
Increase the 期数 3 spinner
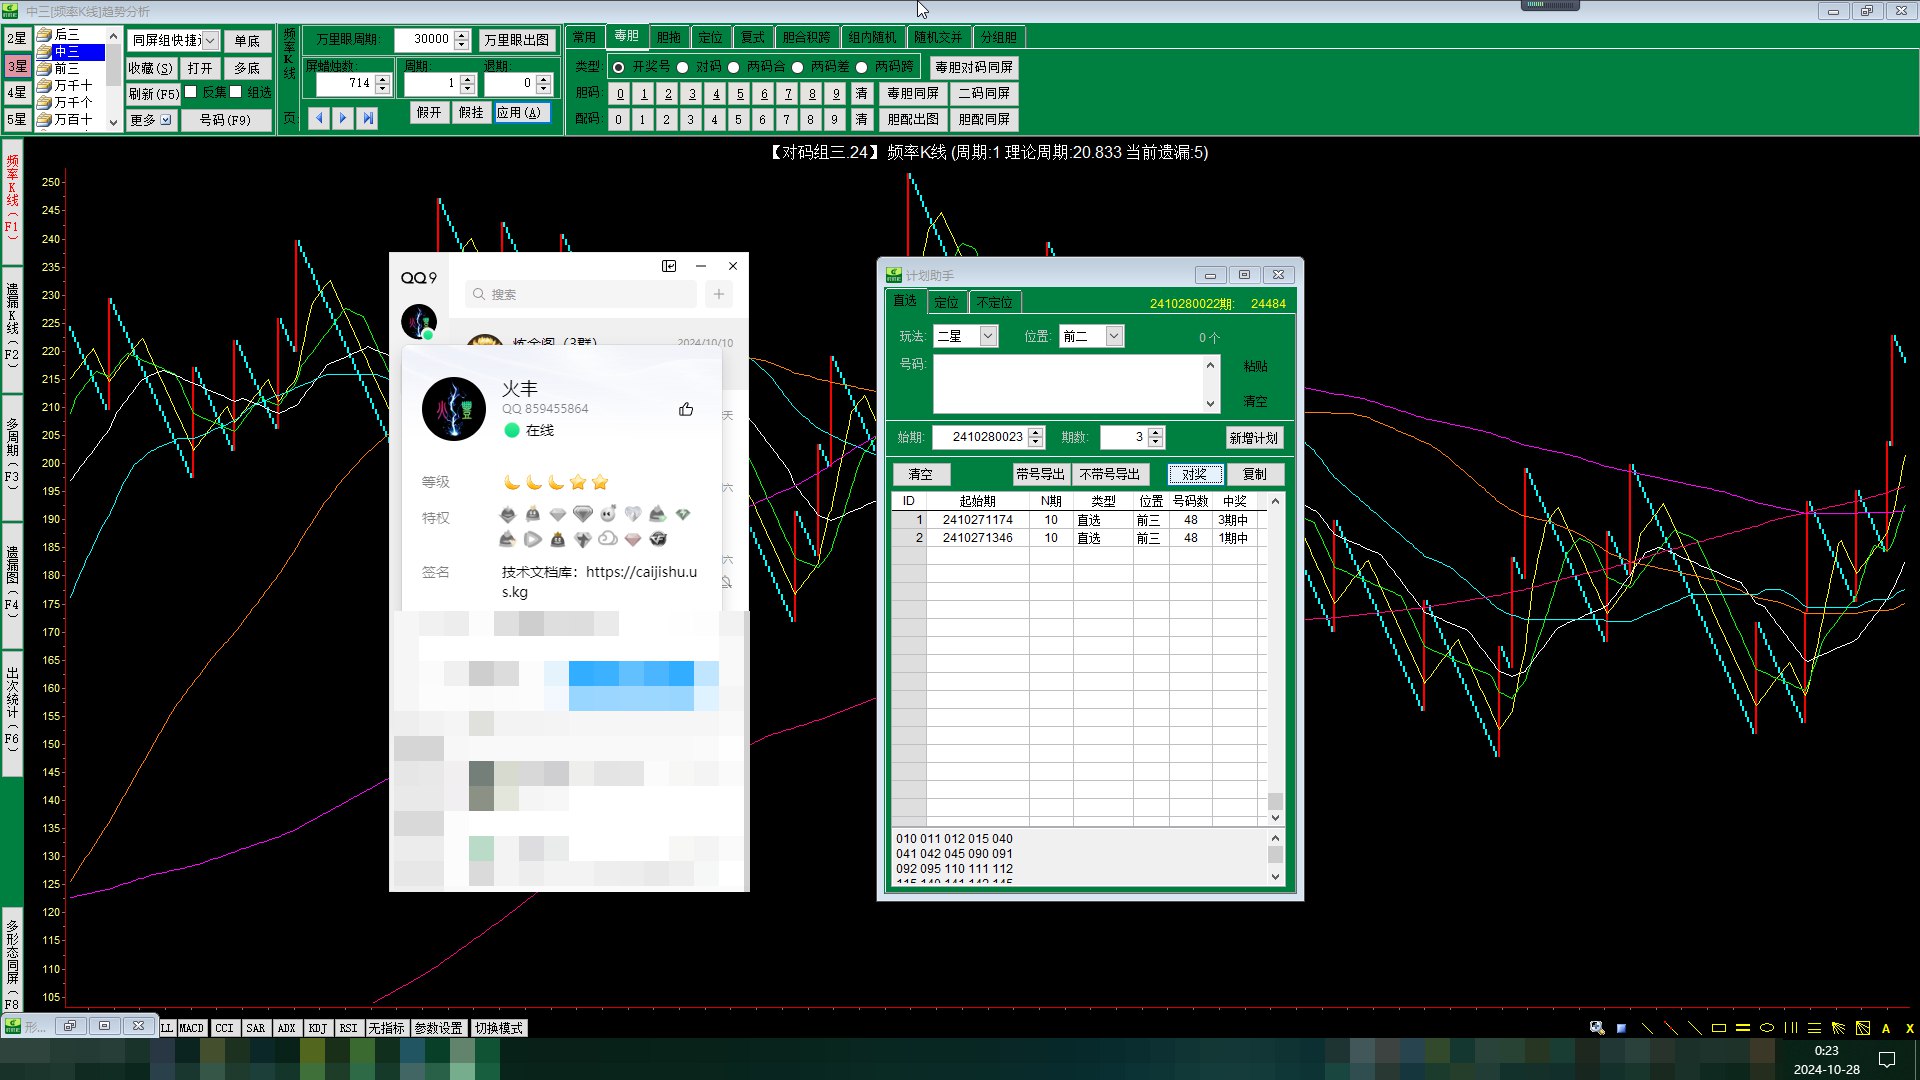[1156, 432]
